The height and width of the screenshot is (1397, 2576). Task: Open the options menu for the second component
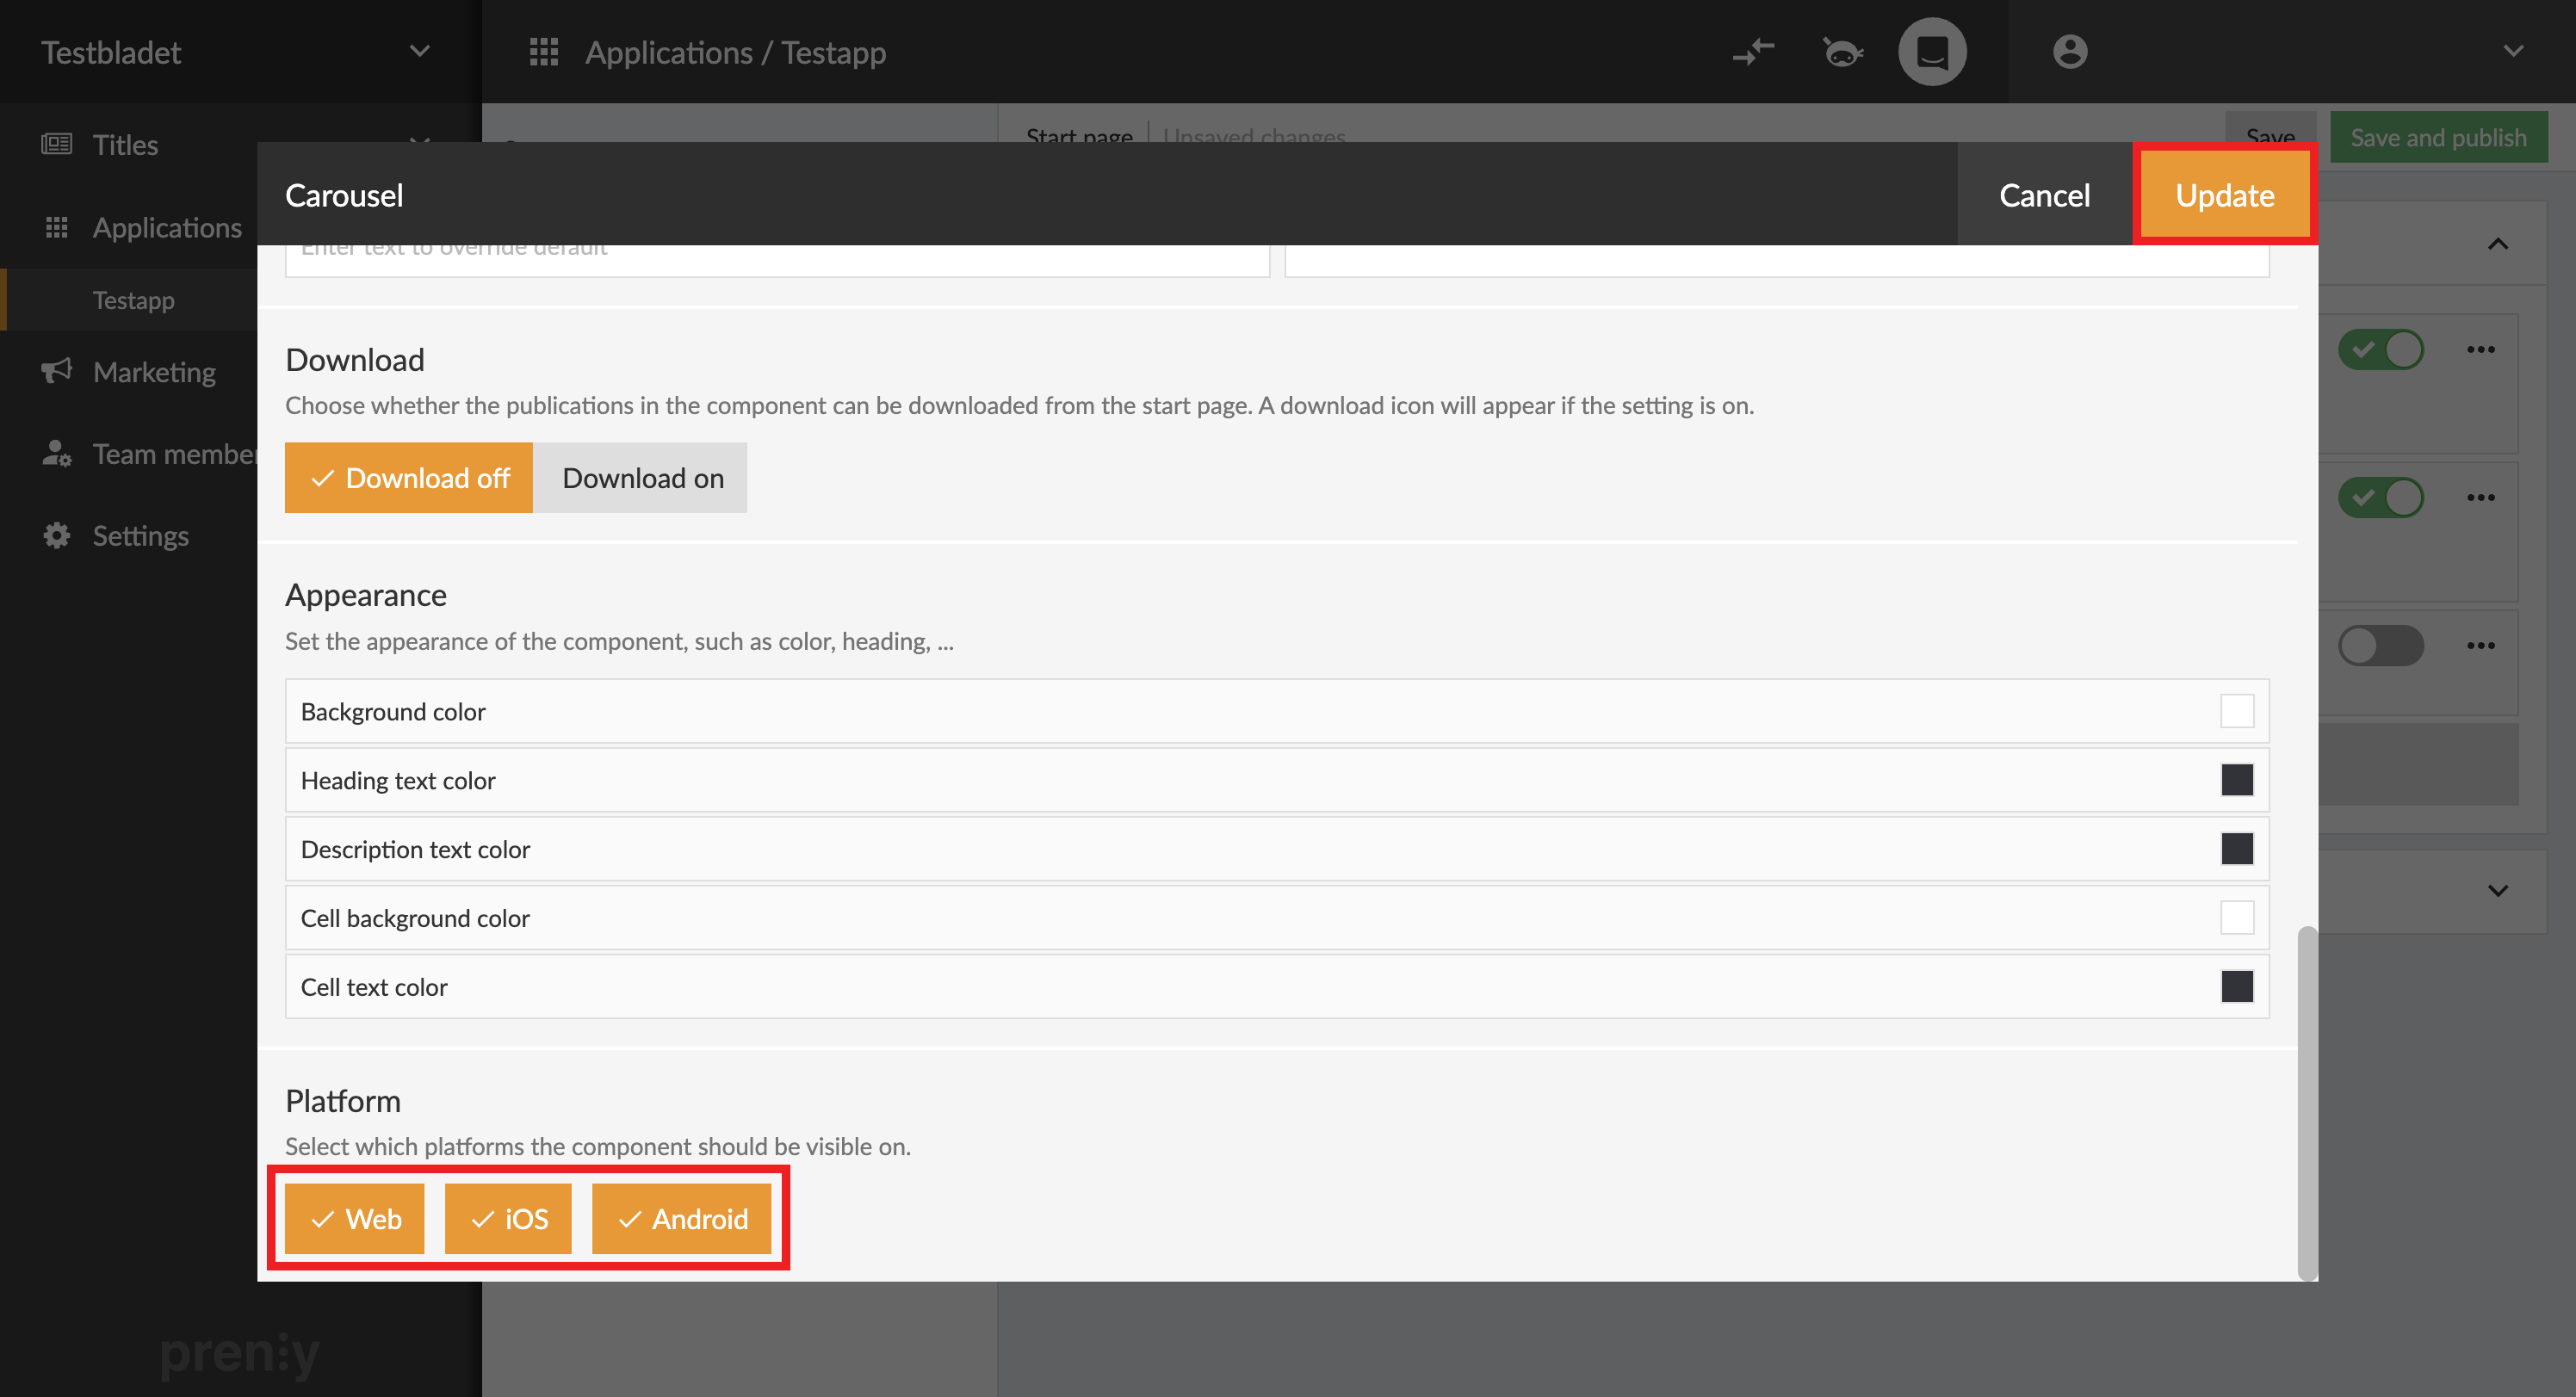click(2483, 497)
